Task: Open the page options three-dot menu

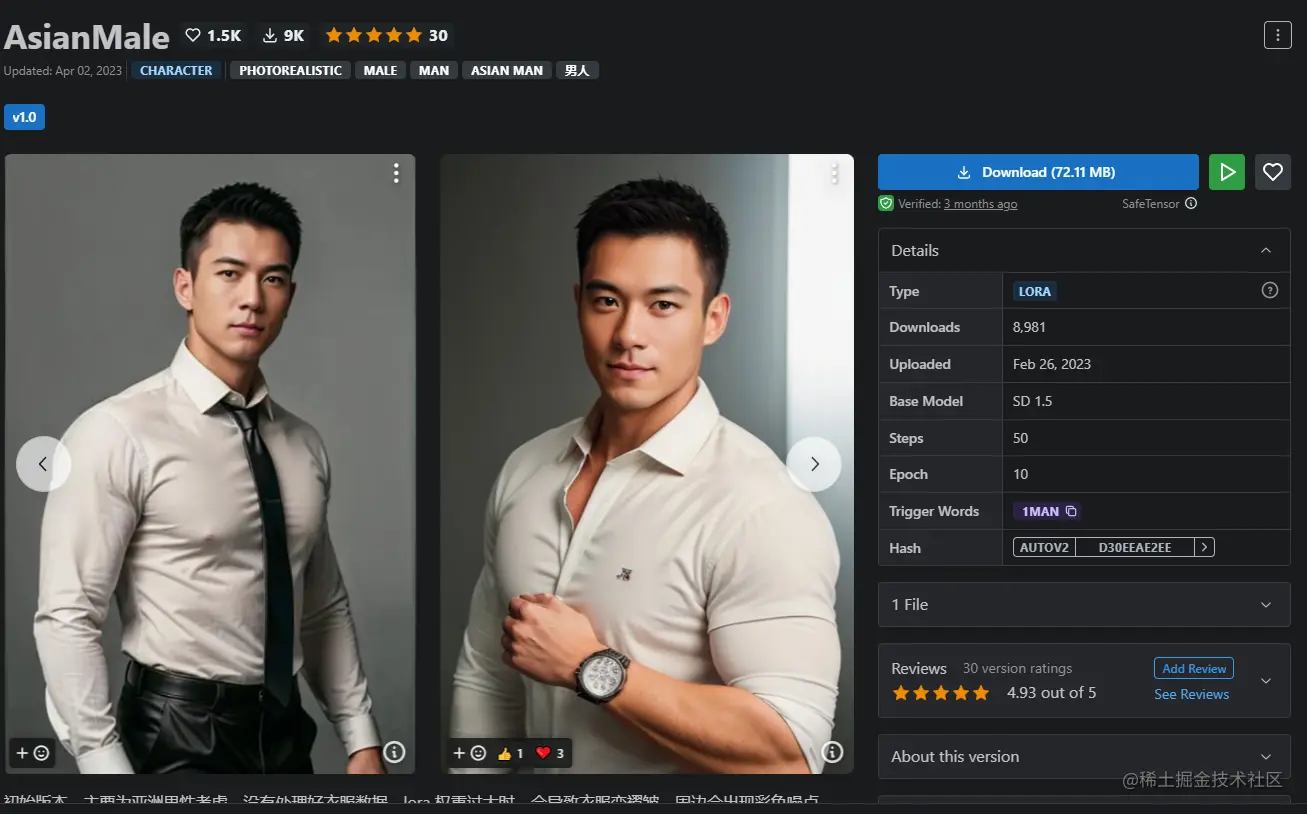Action: pos(1278,35)
